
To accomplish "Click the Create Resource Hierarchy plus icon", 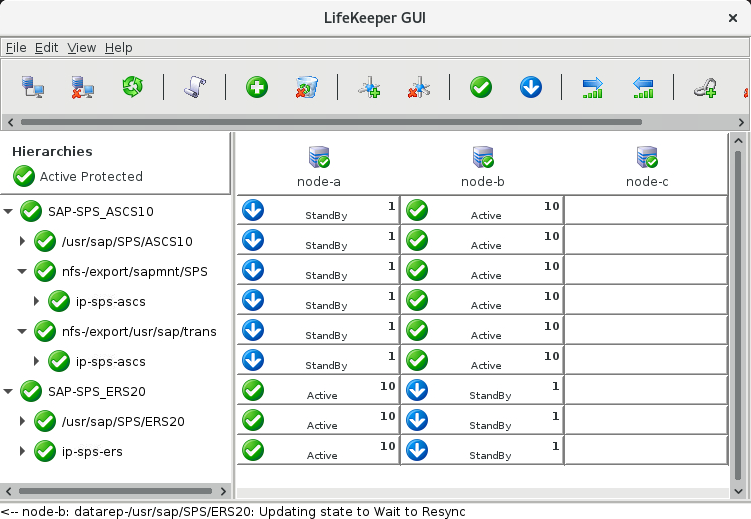I will coord(257,87).
